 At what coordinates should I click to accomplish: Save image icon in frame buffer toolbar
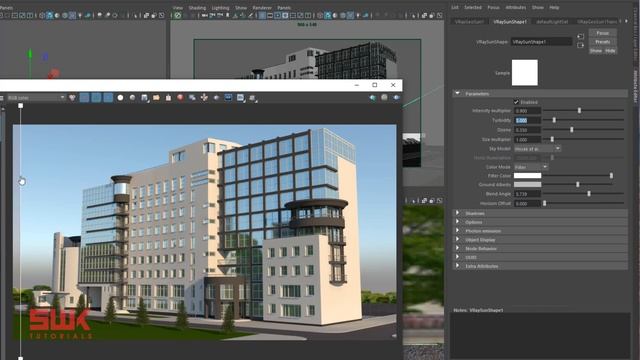[x=144, y=98]
